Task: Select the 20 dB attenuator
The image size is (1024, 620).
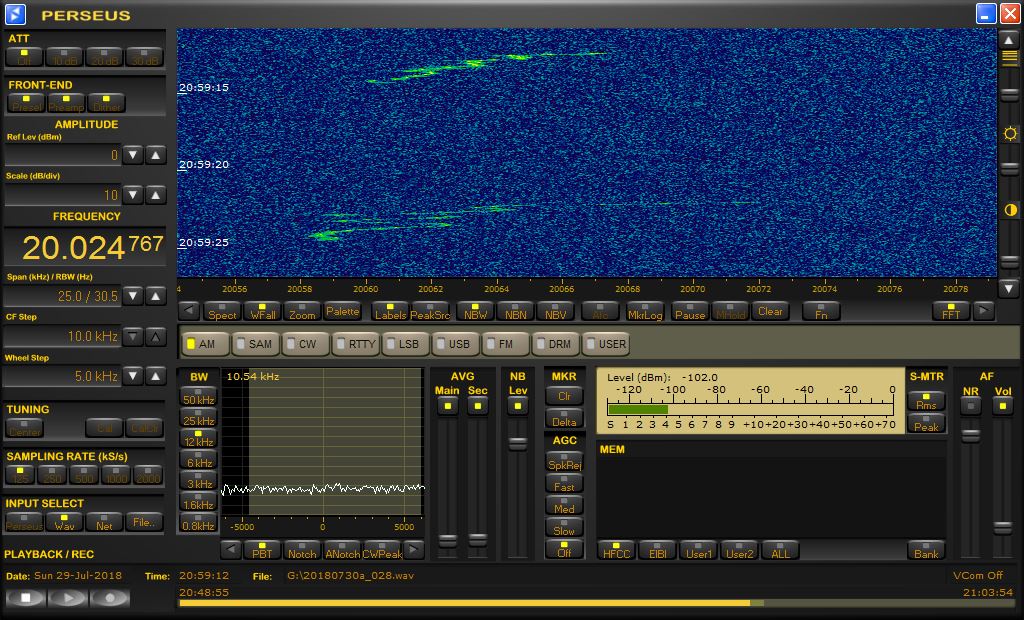Action: pyautogui.click(x=104, y=57)
